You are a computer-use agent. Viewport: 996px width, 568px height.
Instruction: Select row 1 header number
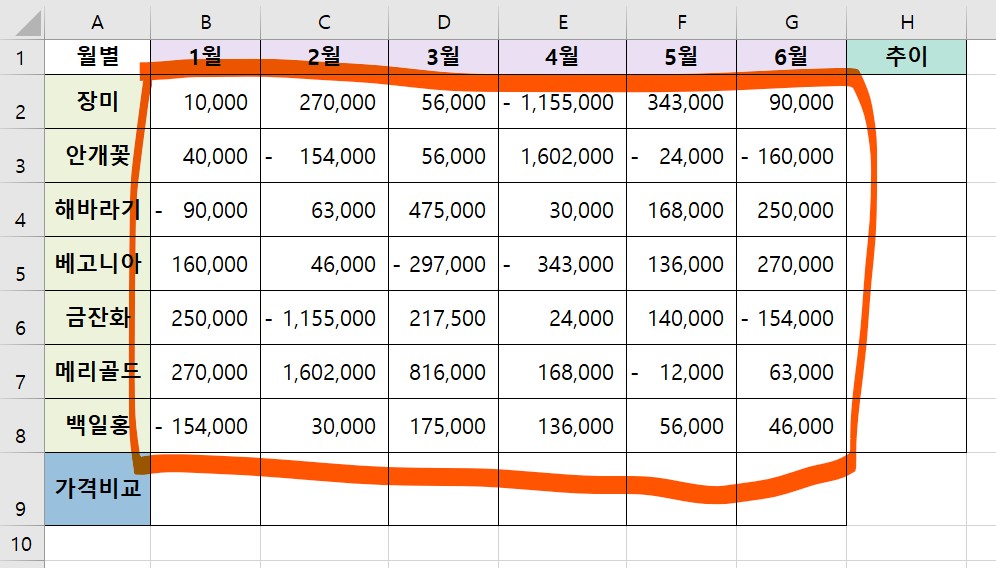click(x=22, y=57)
